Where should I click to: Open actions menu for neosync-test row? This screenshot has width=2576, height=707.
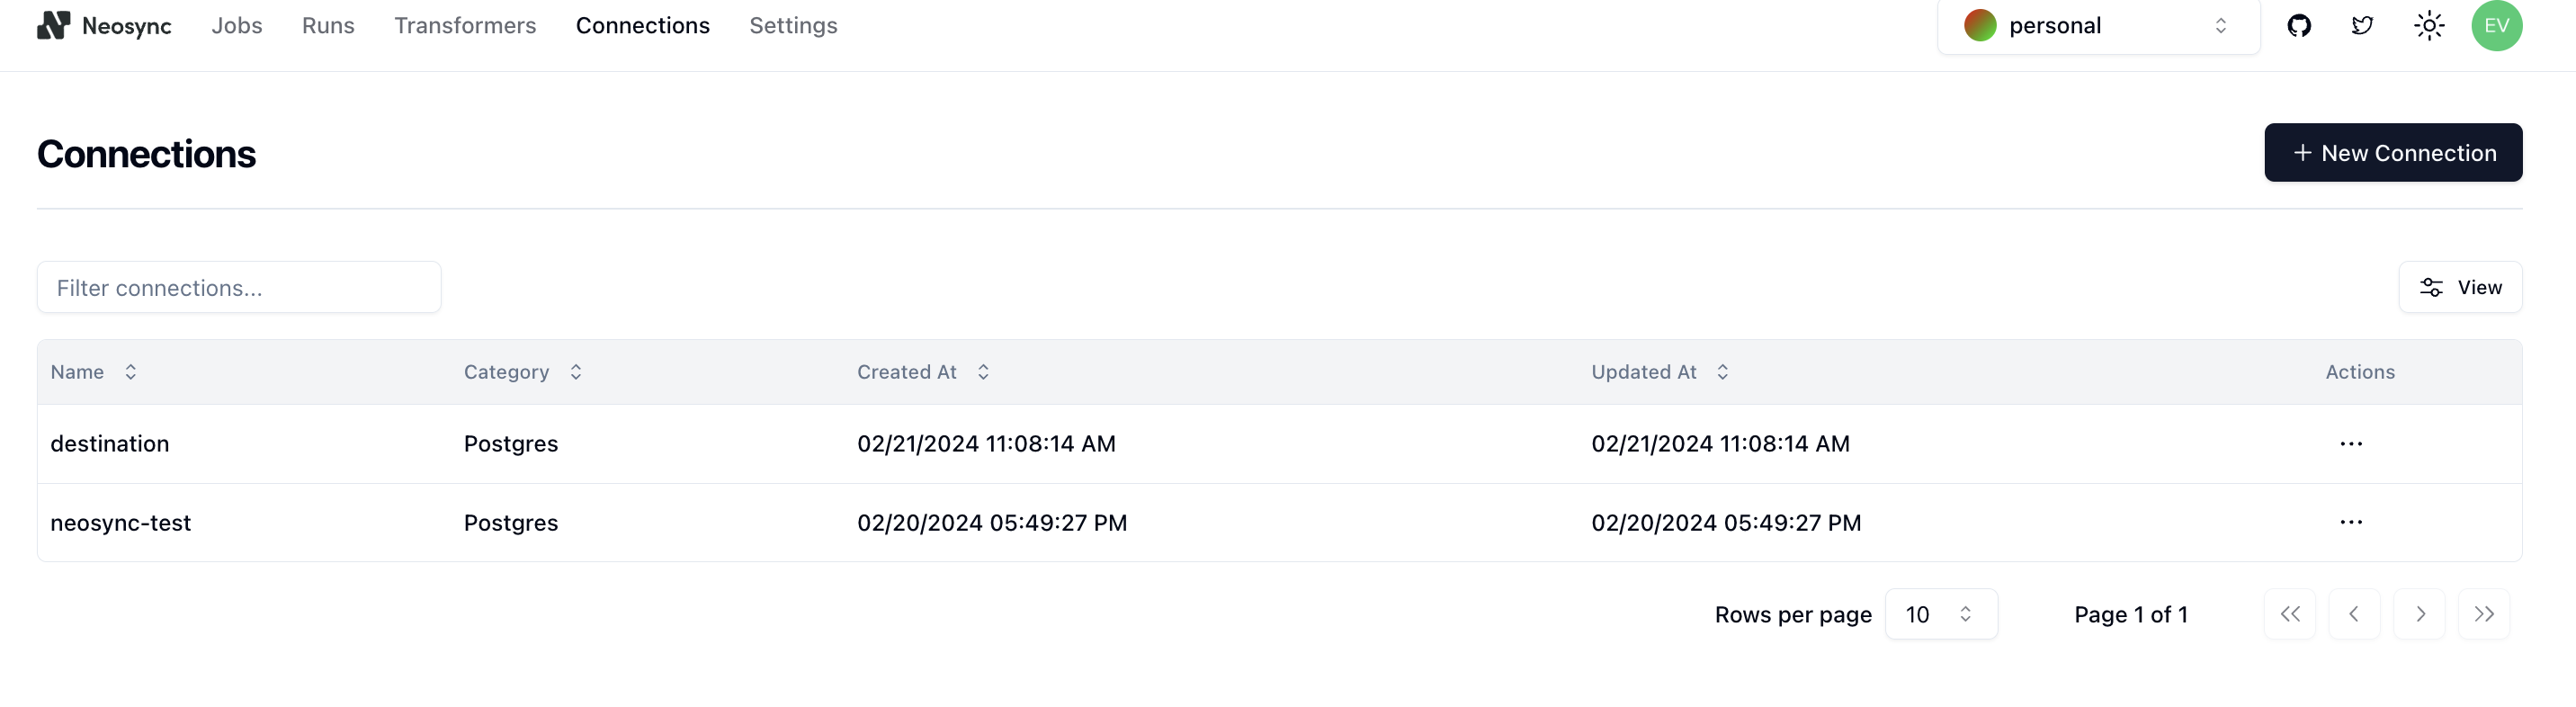pyautogui.click(x=2351, y=522)
